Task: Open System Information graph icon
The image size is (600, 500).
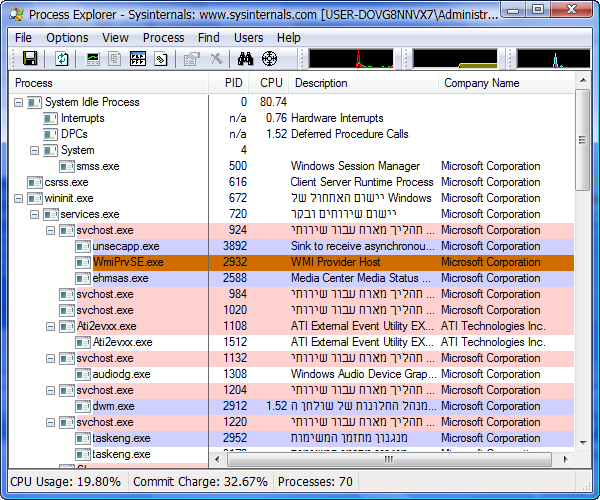Action: [93, 59]
